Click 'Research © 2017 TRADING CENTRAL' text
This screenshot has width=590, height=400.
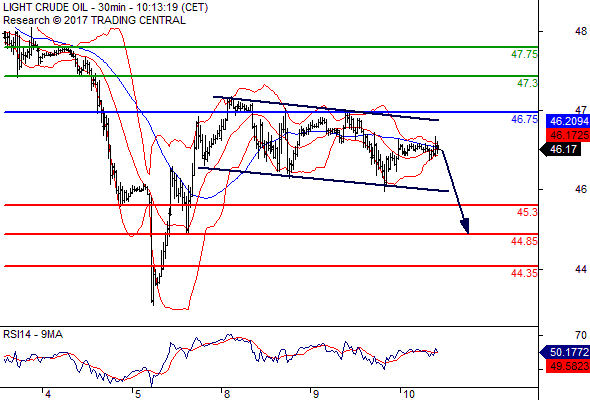tap(94, 20)
